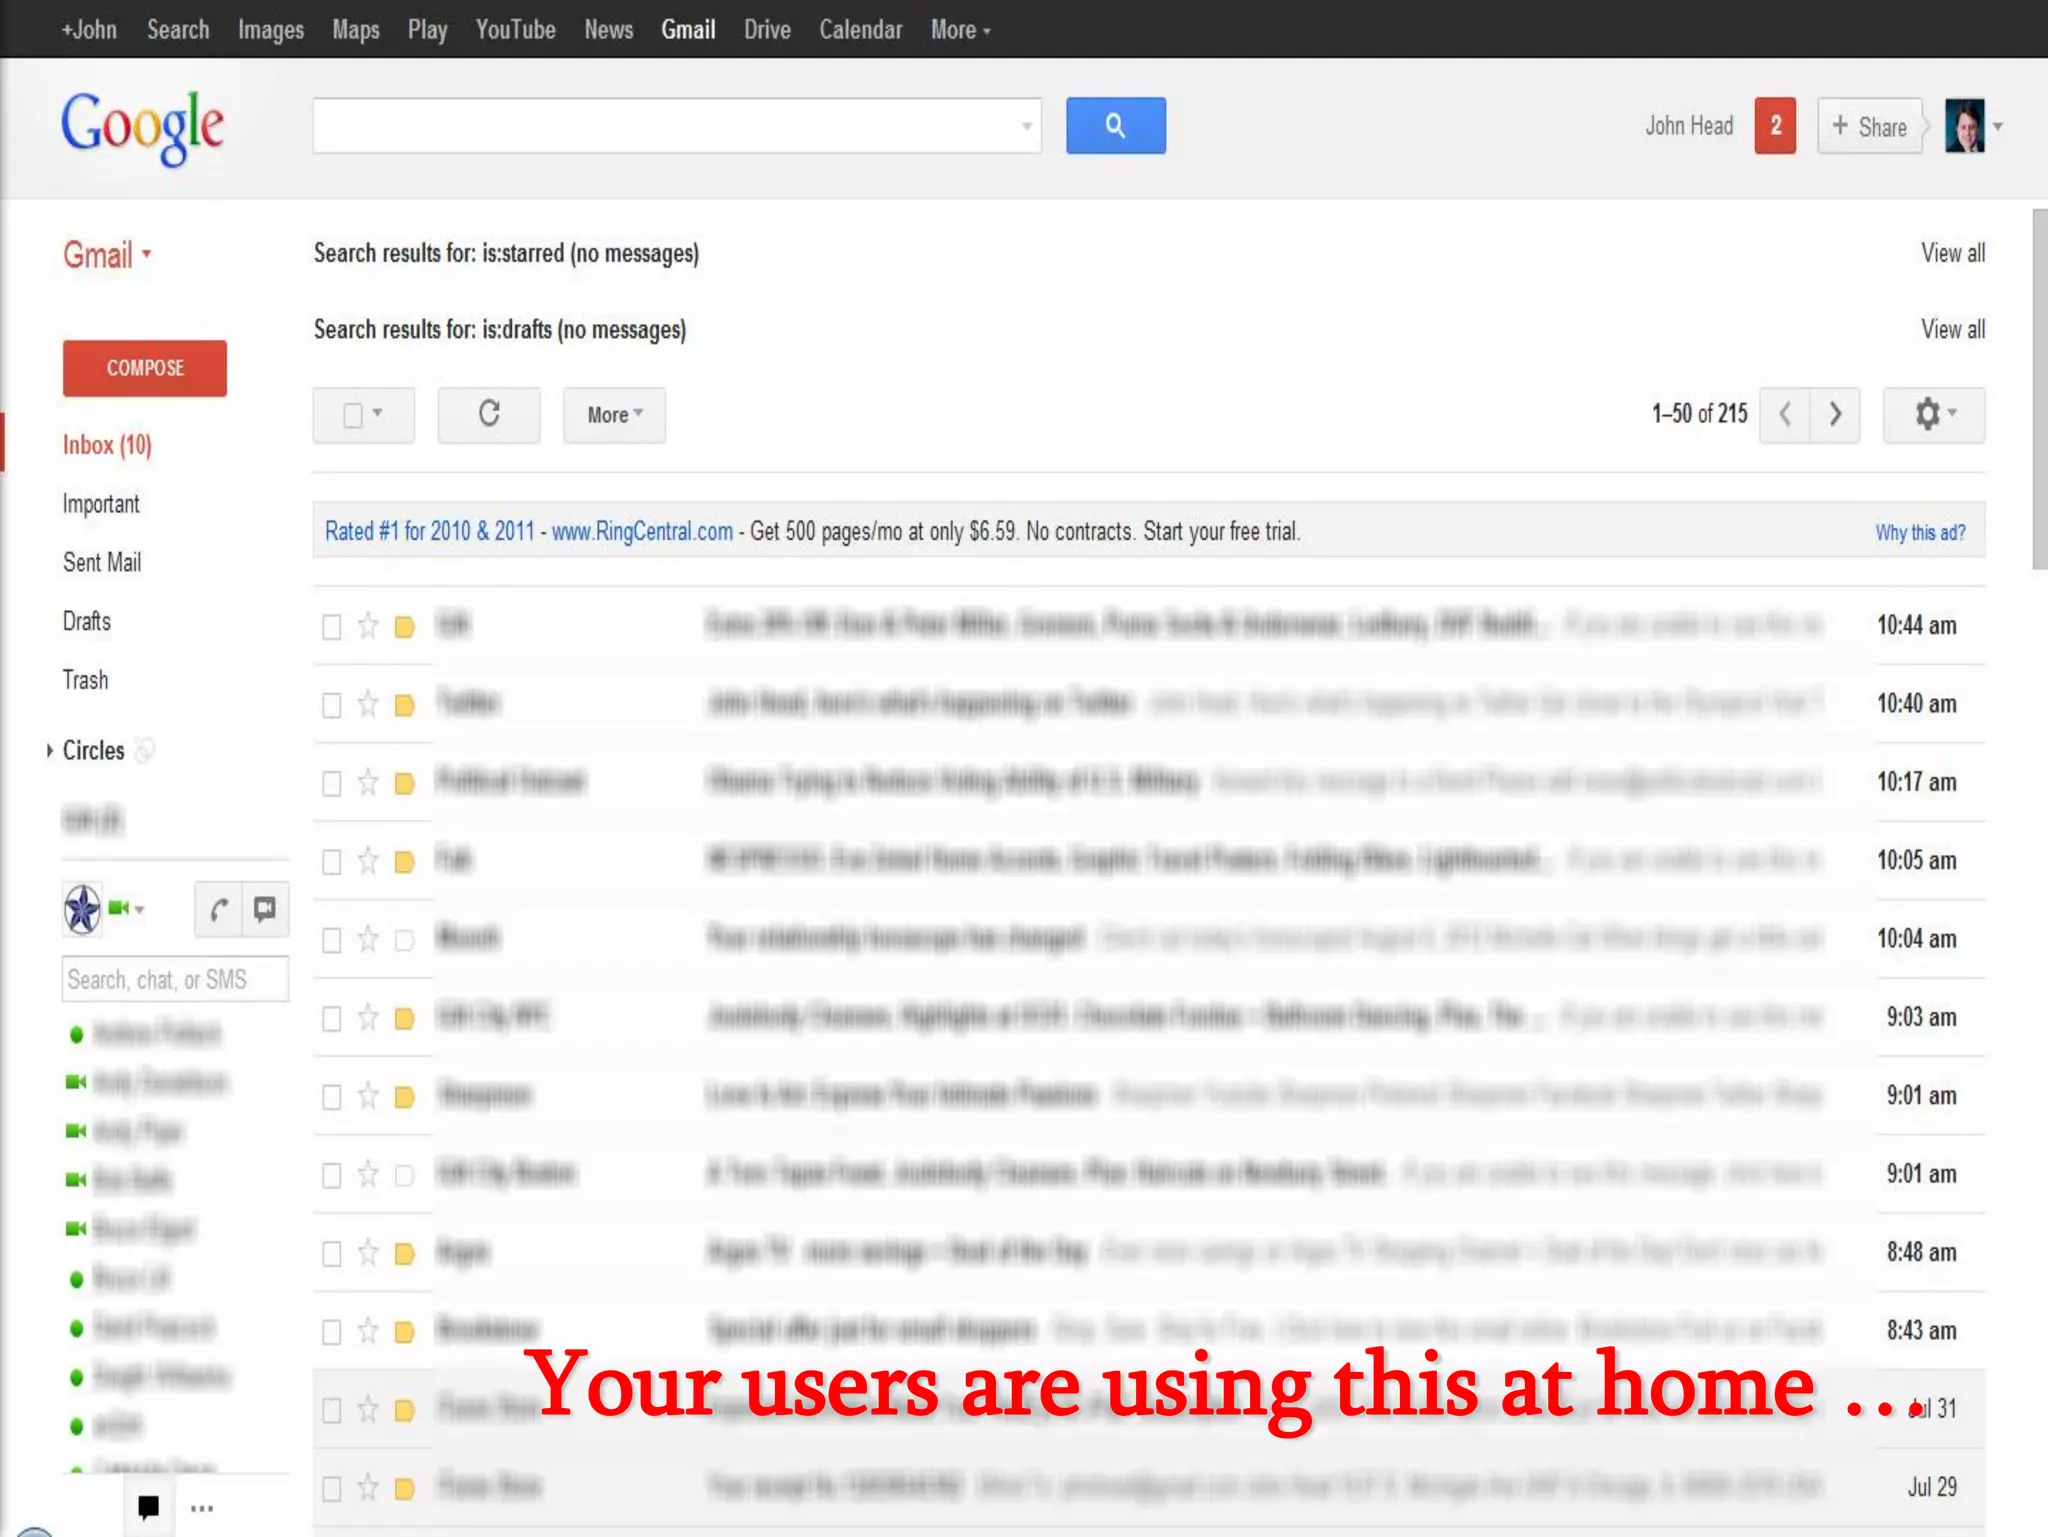The height and width of the screenshot is (1537, 2048).
Task: Open the search options dropdown arrow
Action: tap(1026, 126)
